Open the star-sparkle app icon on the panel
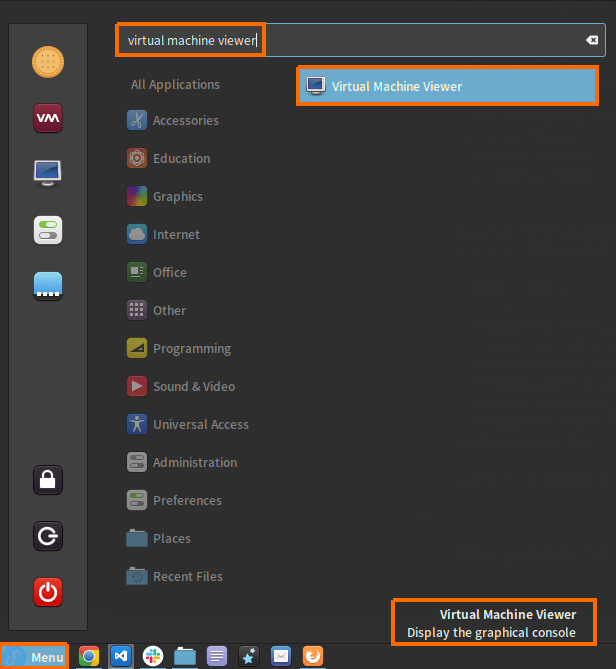This screenshot has height=669, width=616. coord(249,656)
